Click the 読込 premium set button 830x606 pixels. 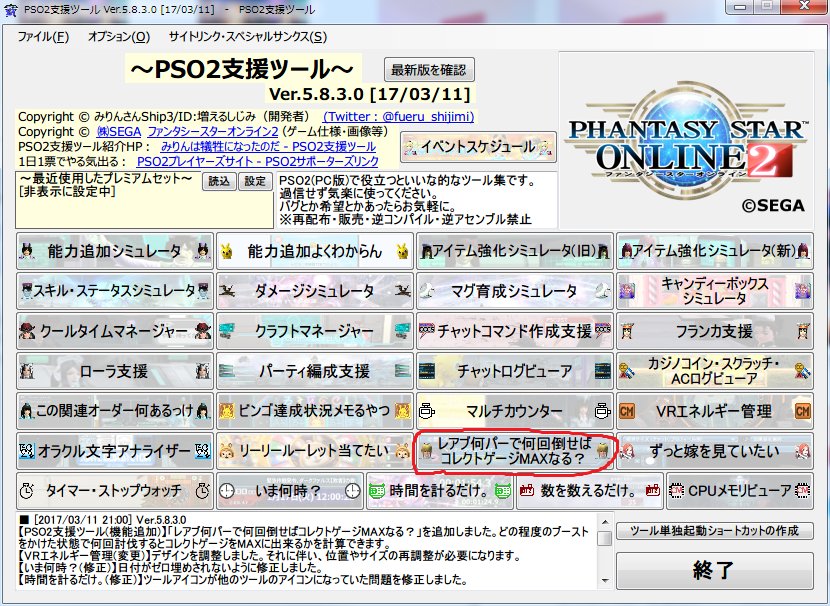219,182
